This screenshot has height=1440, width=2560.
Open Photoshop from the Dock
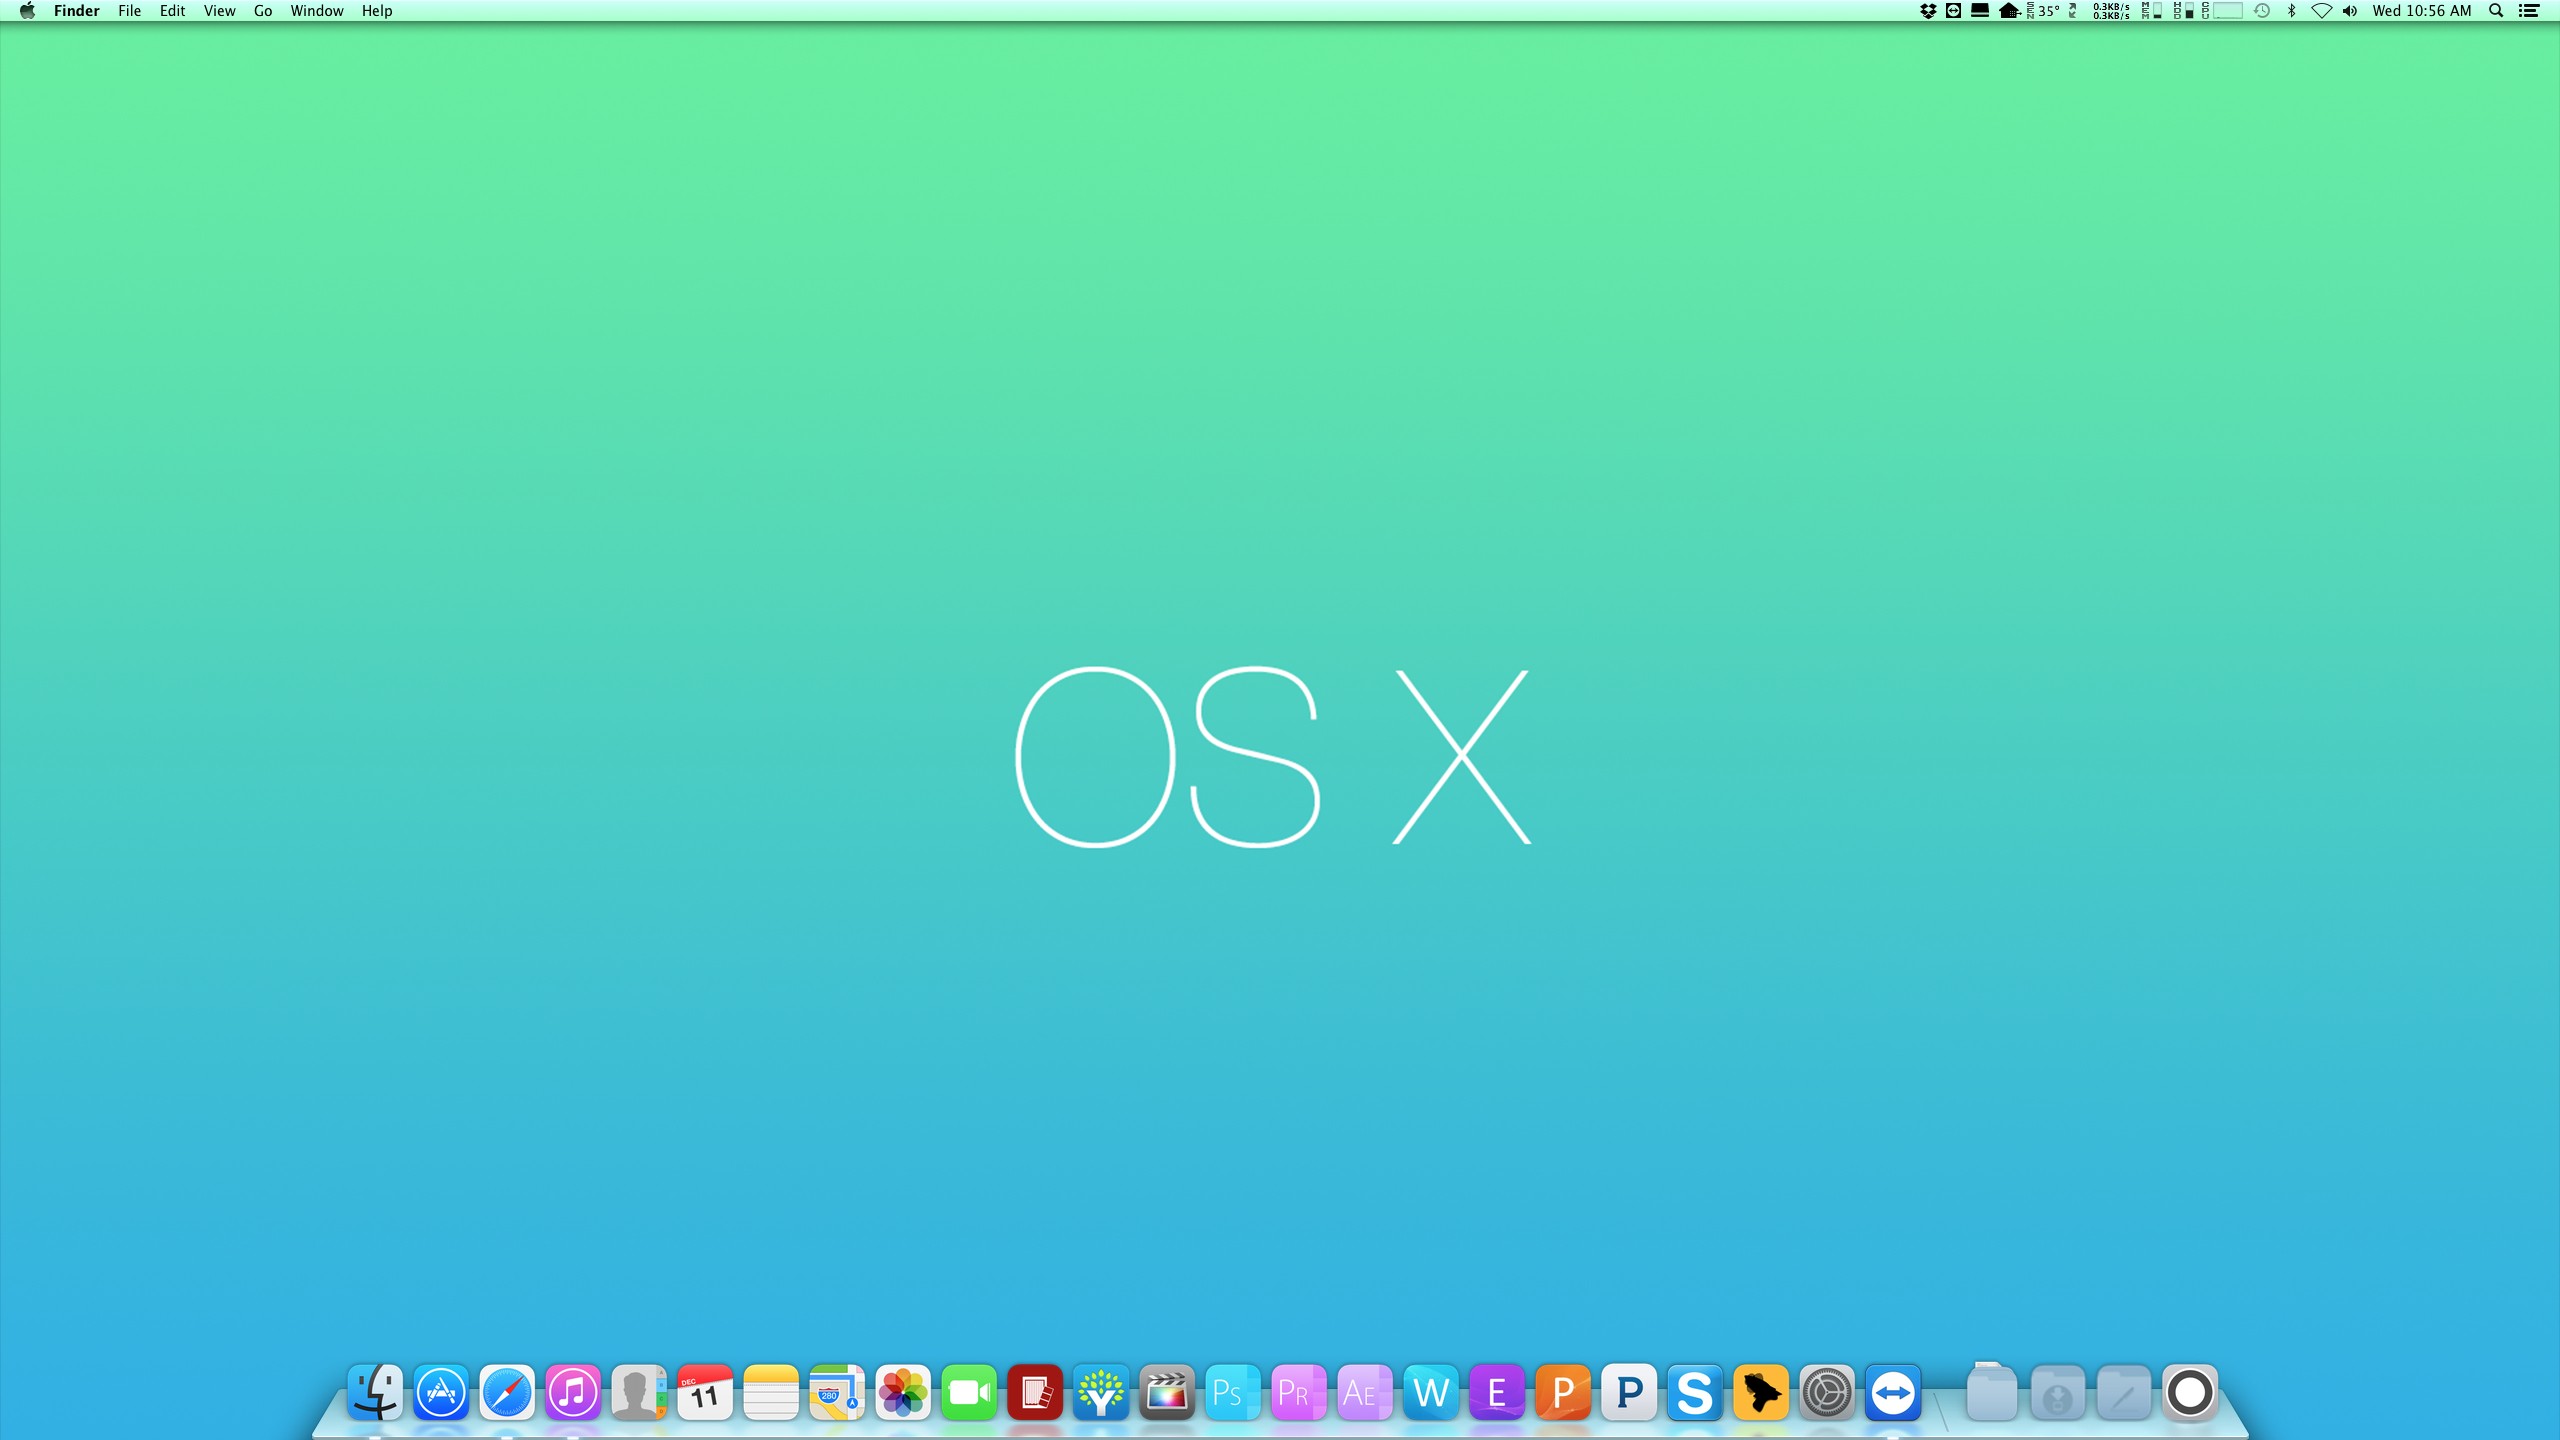click(1232, 1392)
